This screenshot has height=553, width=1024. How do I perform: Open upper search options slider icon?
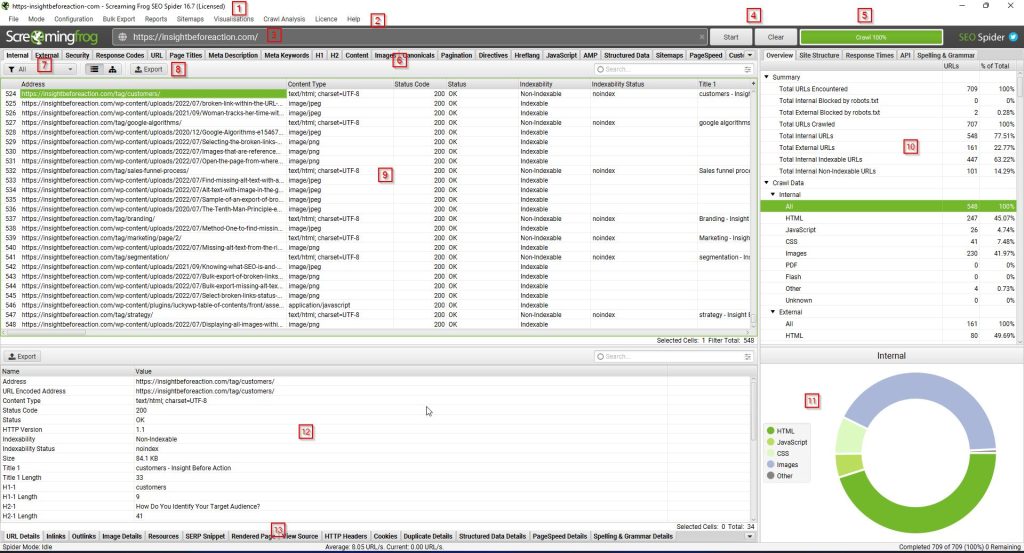point(748,69)
